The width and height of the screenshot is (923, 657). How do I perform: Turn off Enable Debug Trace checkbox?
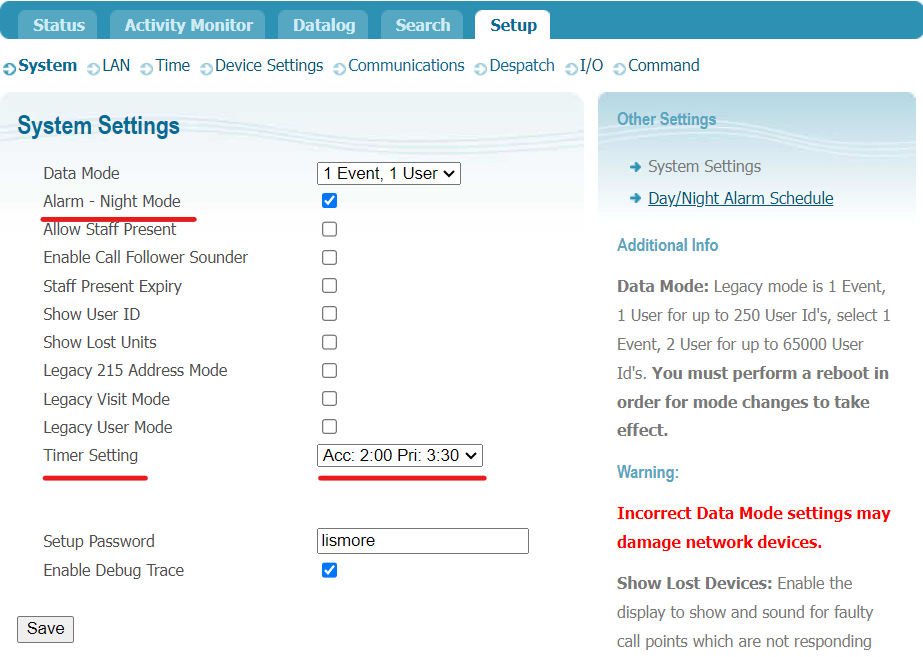[329, 570]
